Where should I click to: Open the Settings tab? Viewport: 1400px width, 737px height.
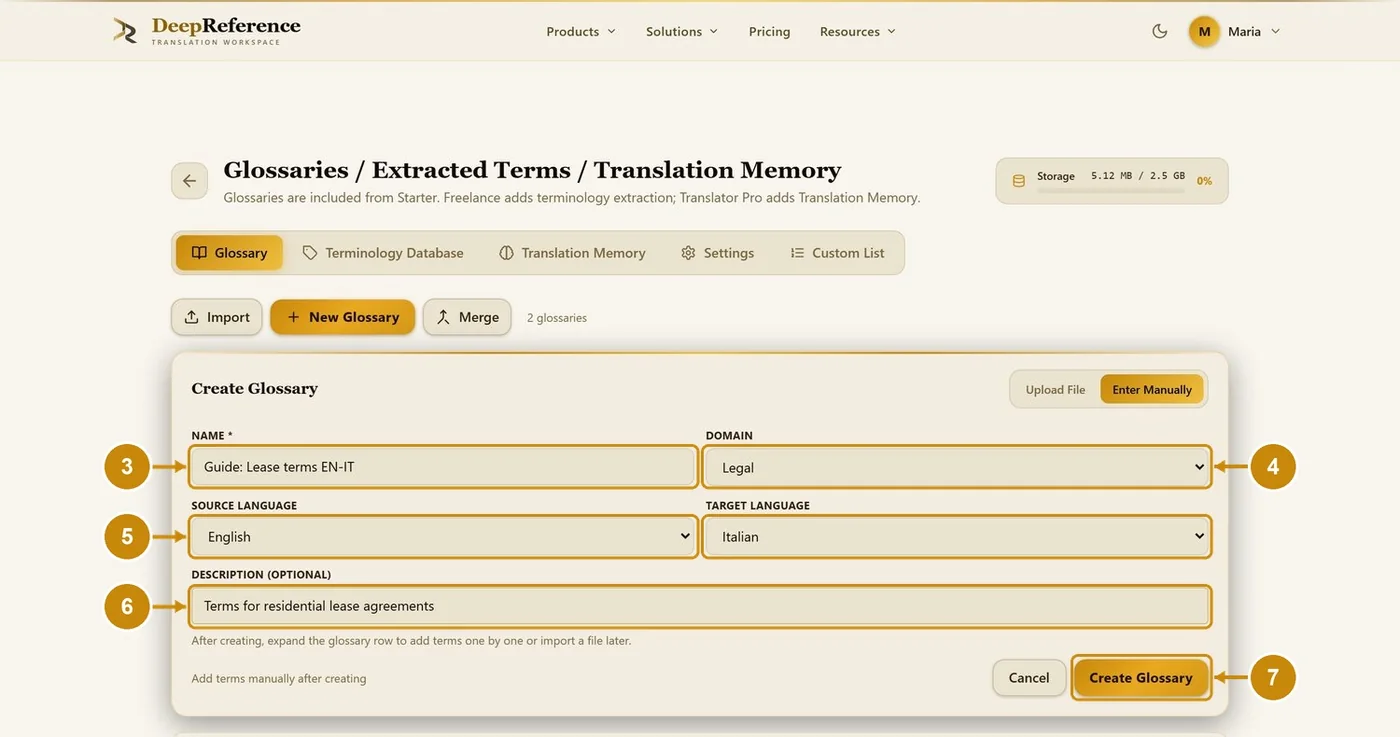click(717, 253)
